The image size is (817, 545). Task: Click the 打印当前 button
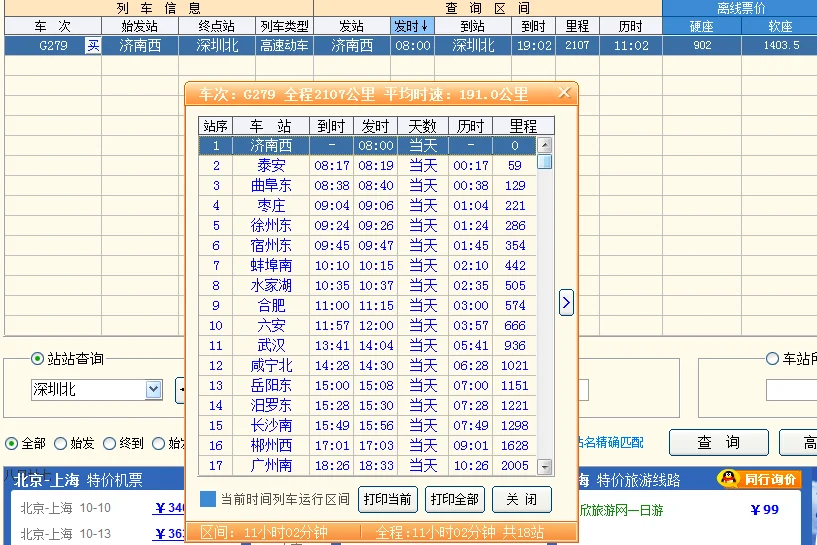click(387, 499)
